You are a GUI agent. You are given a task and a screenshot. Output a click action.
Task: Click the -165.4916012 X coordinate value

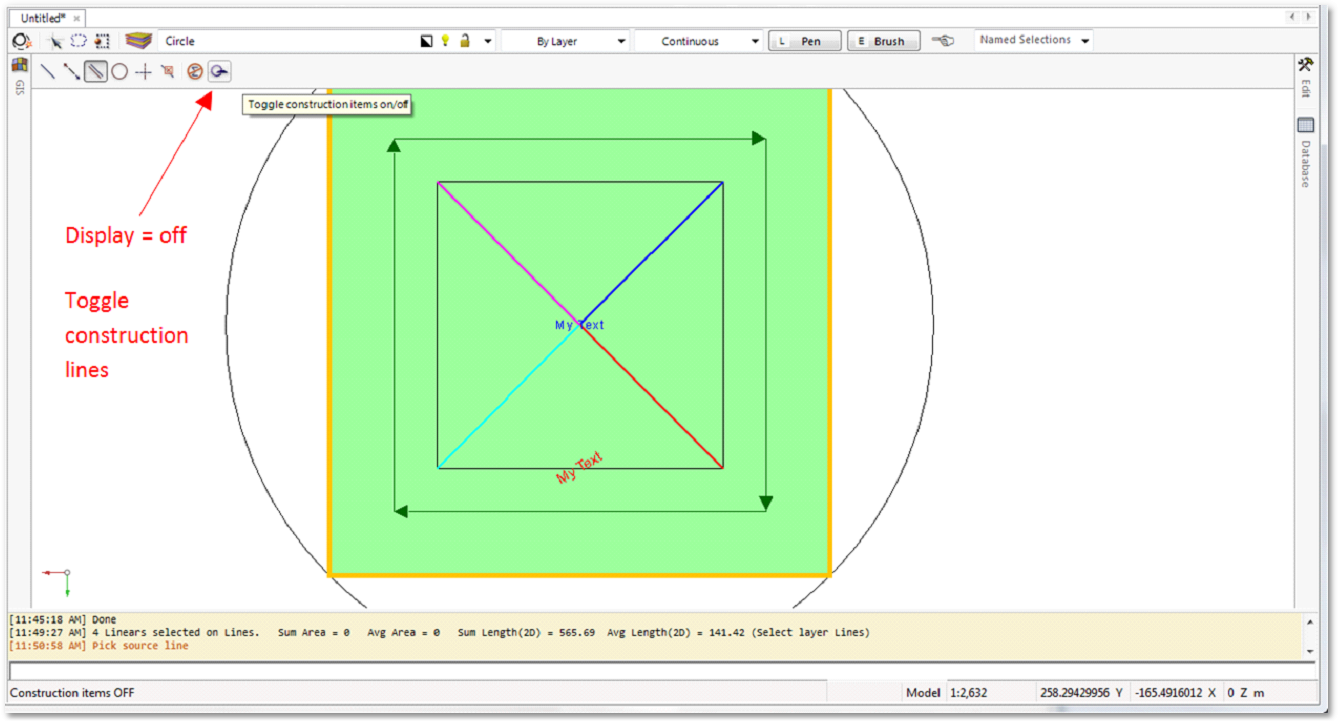(1176, 692)
